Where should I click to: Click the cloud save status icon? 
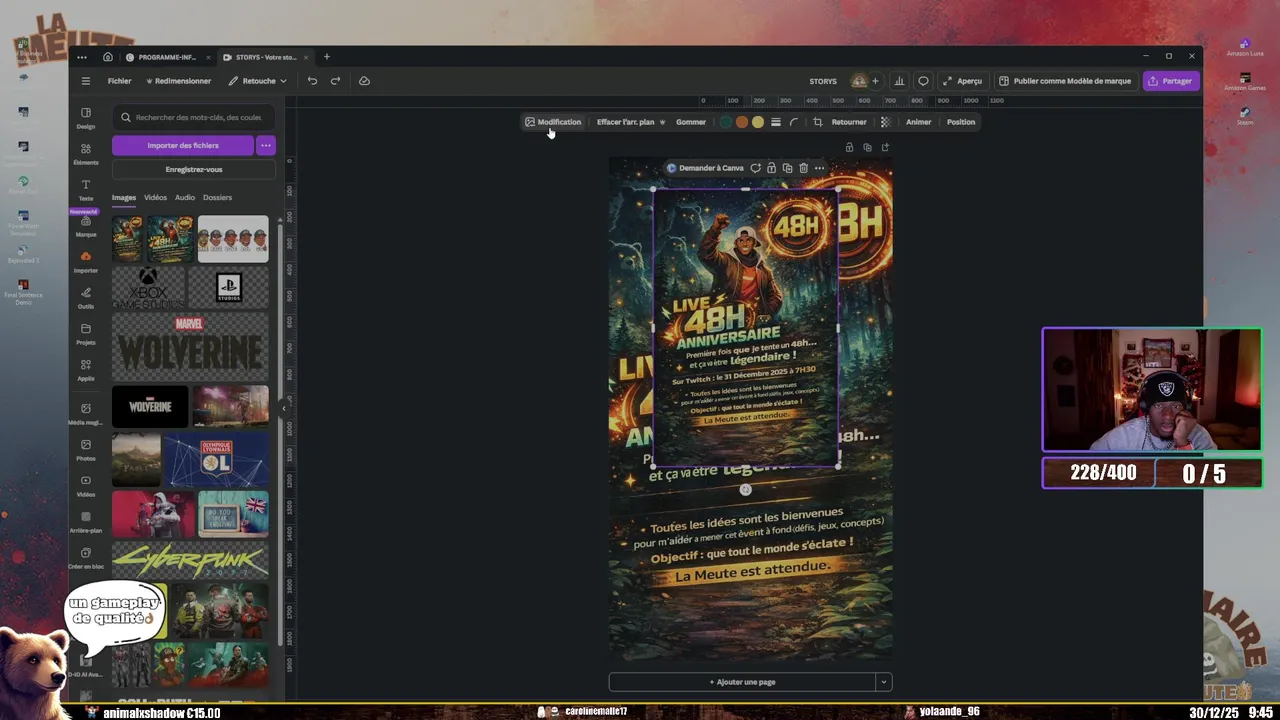point(364,81)
